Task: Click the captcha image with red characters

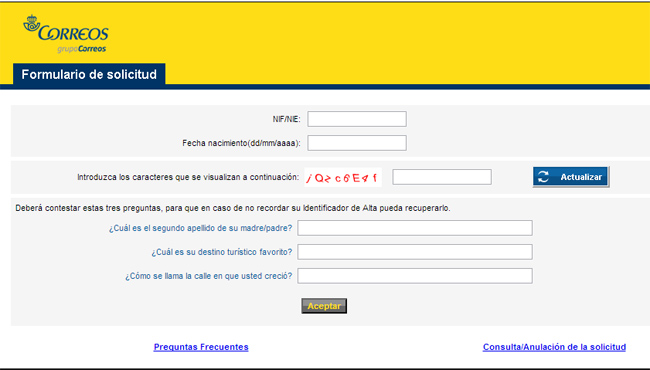Action: (x=343, y=177)
